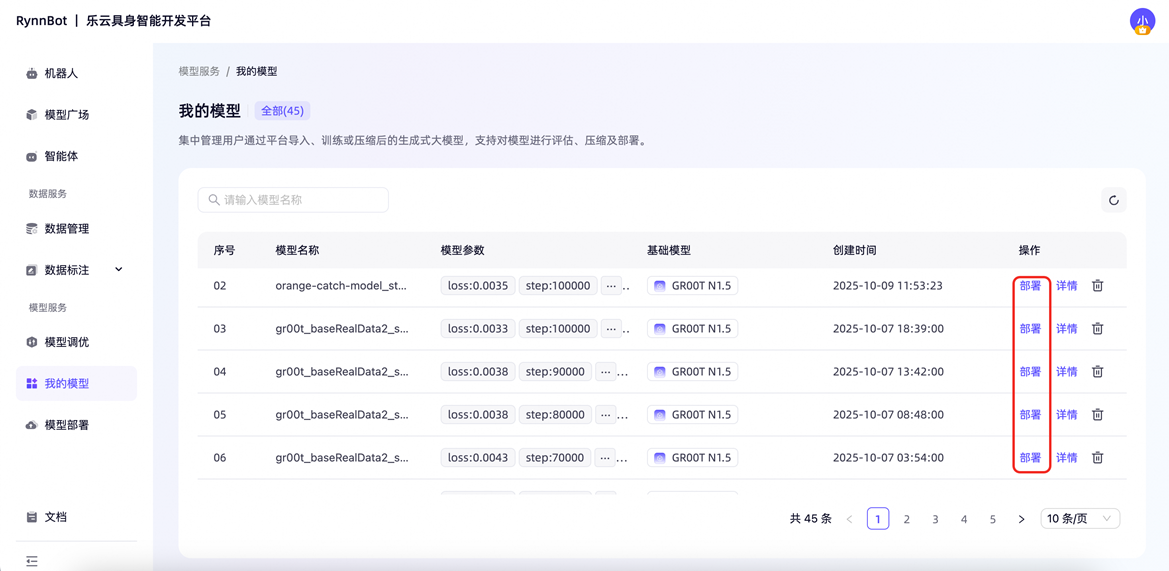Click the 创建时间 column header
The width and height of the screenshot is (1169, 571).
tap(854, 250)
